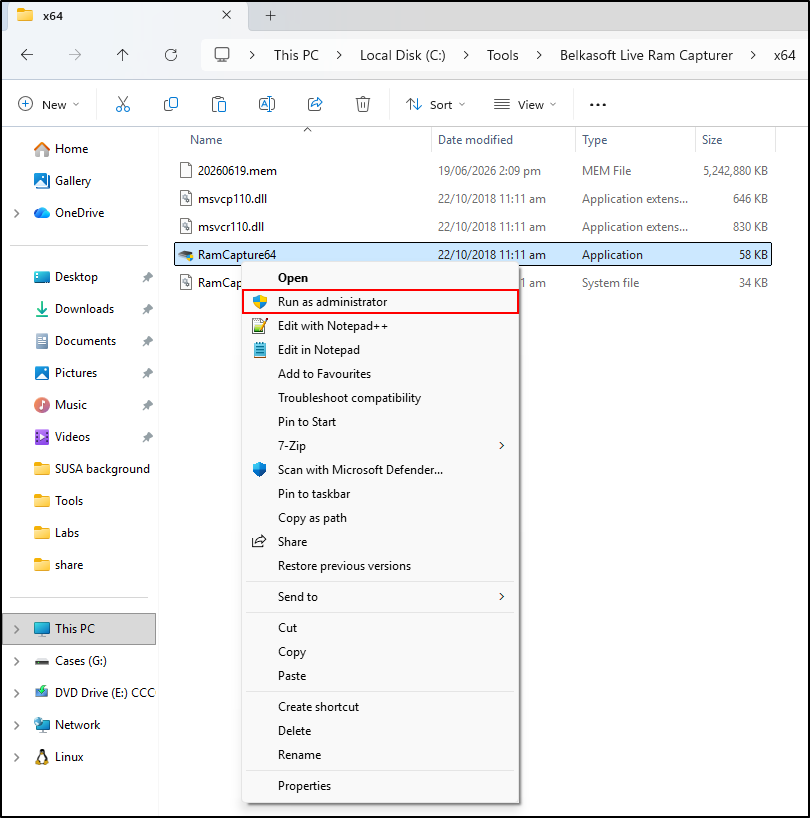Expand the OneDrive tree node
This screenshot has width=810, height=818.
pos(17,213)
